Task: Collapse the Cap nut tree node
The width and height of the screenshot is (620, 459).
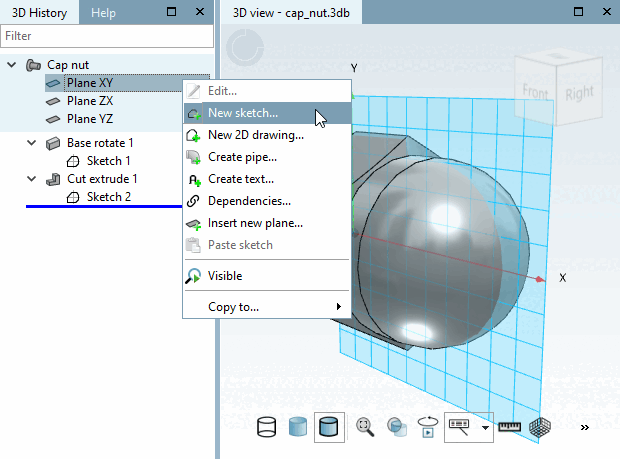Action: coord(12,65)
